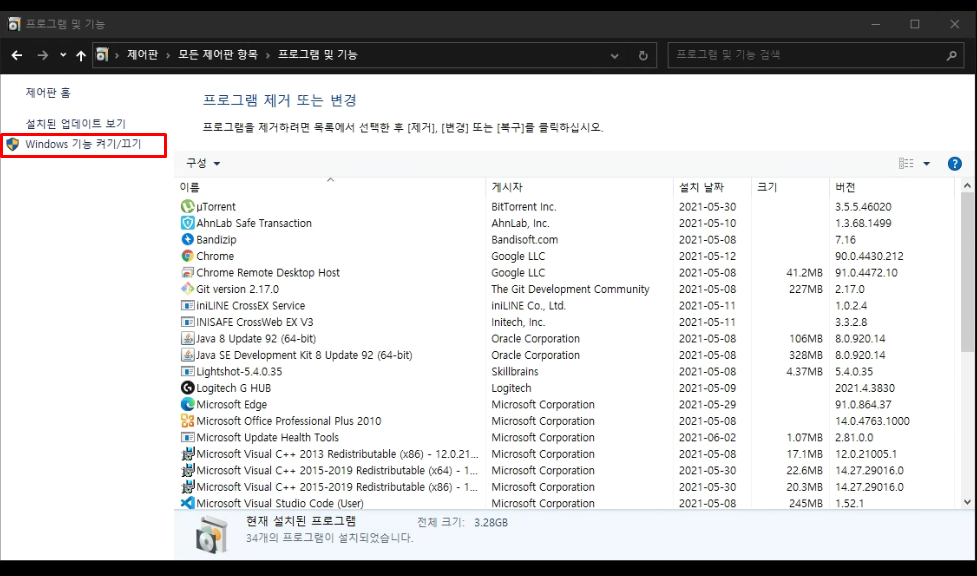Viewport: 977px width, 576px height.
Task: Click the 328MB size cell
Action: [x=806, y=355]
